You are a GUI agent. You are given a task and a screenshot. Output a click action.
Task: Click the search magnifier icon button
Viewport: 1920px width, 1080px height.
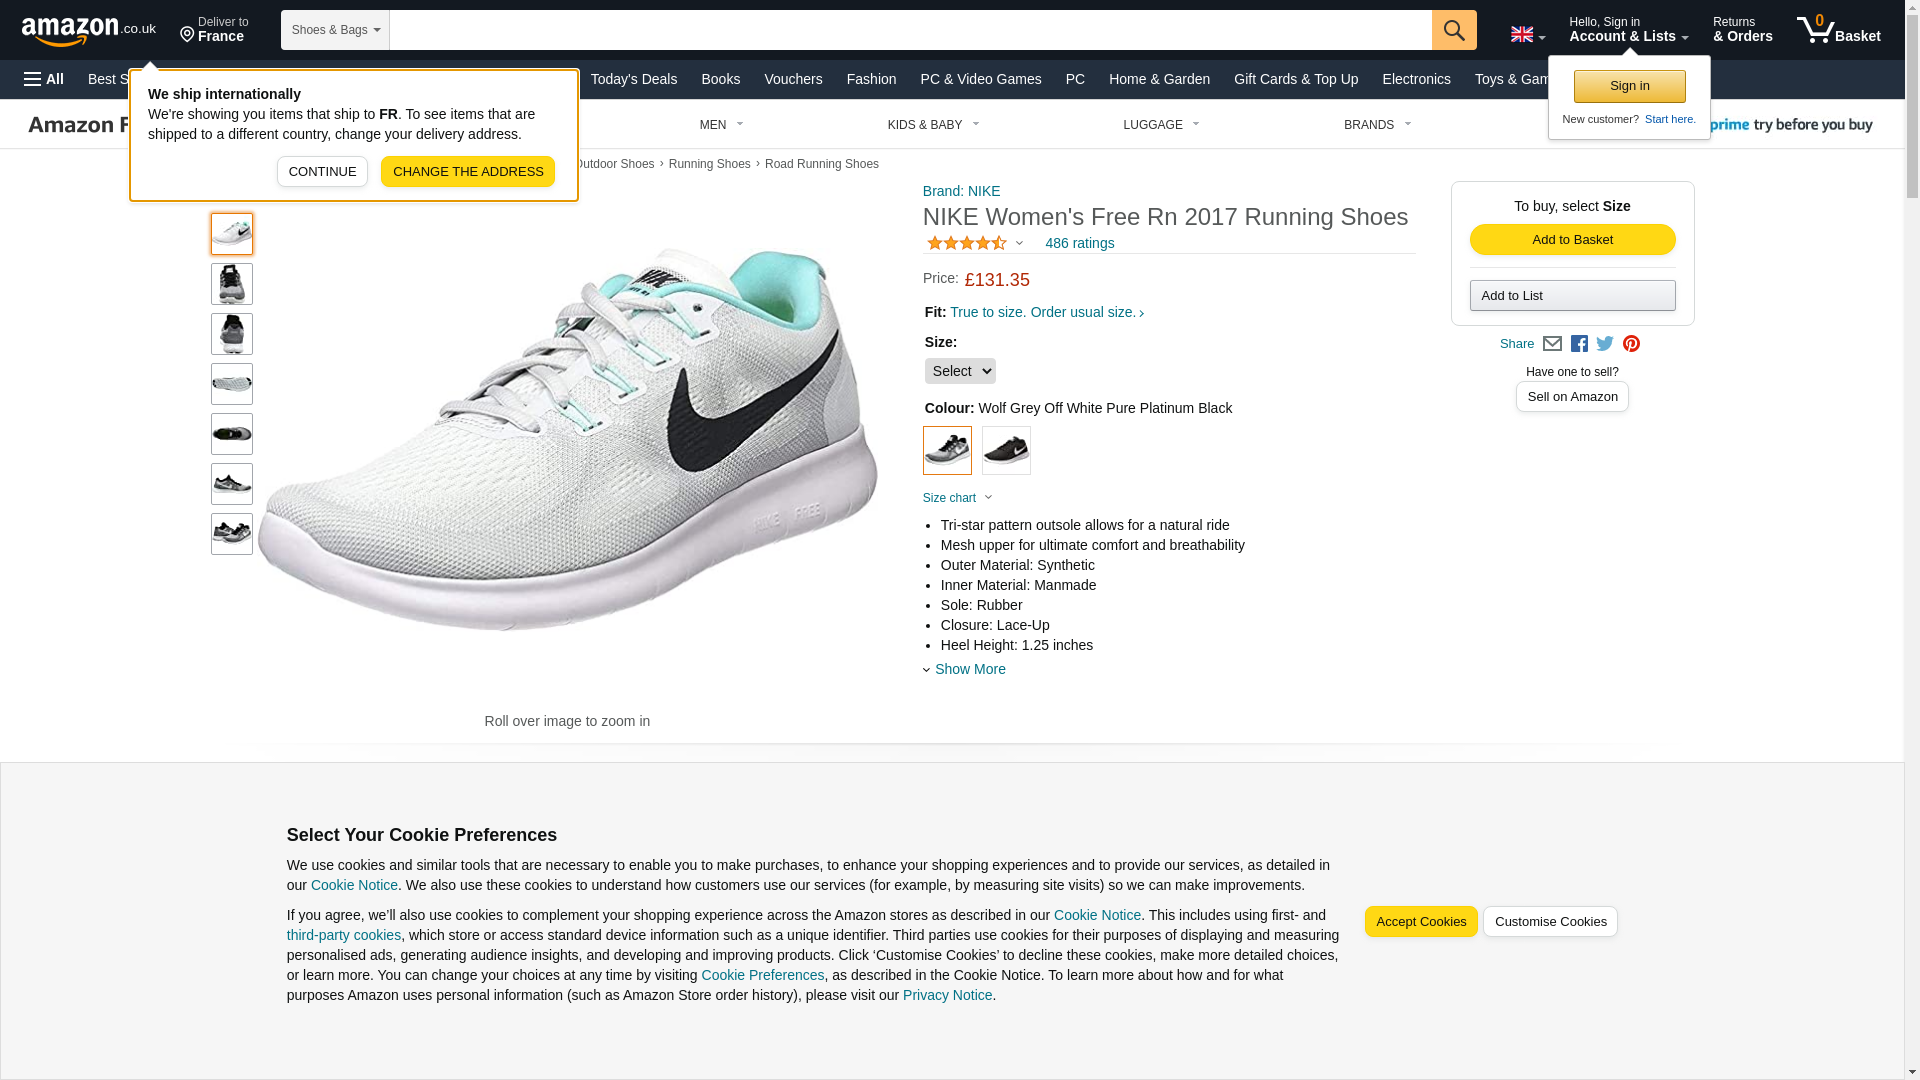tap(1453, 30)
